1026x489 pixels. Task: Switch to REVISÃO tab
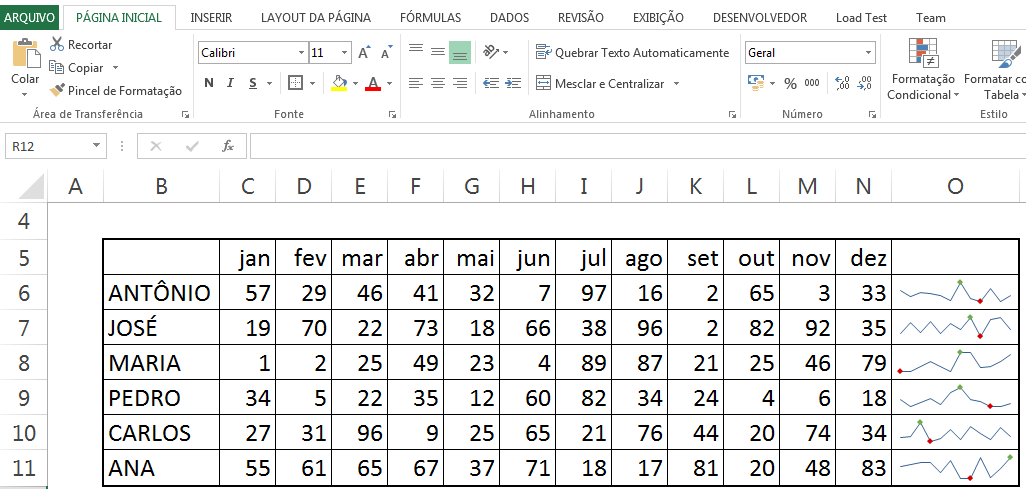pyautogui.click(x=581, y=18)
